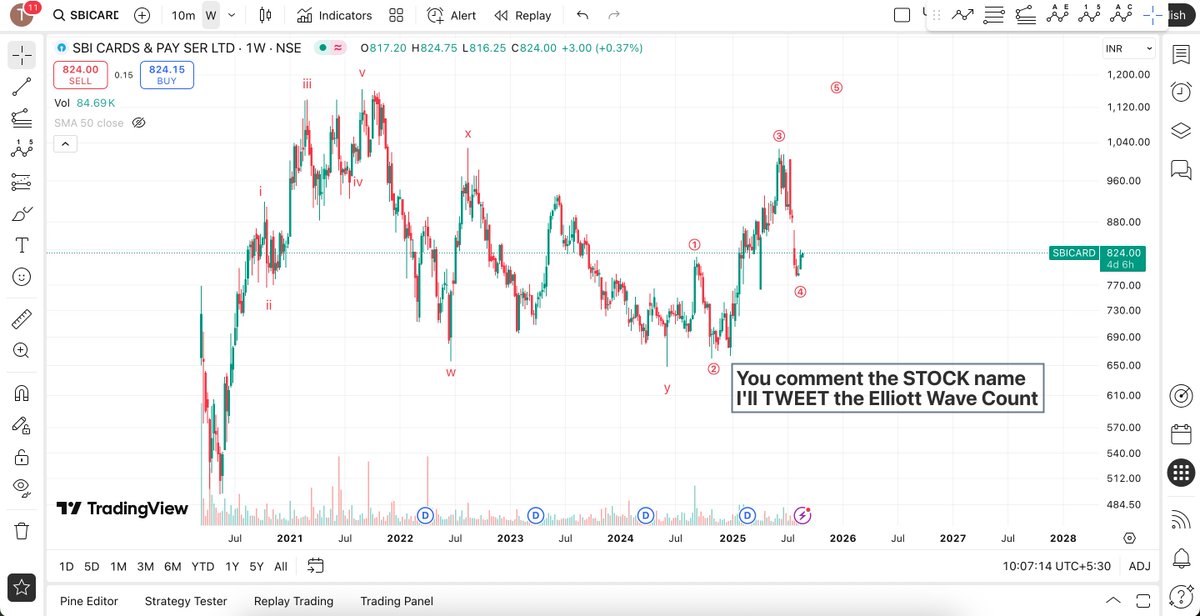Select the forecasting and measurement tools icon
The height and width of the screenshot is (616, 1200).
click(x=22, y=182)
